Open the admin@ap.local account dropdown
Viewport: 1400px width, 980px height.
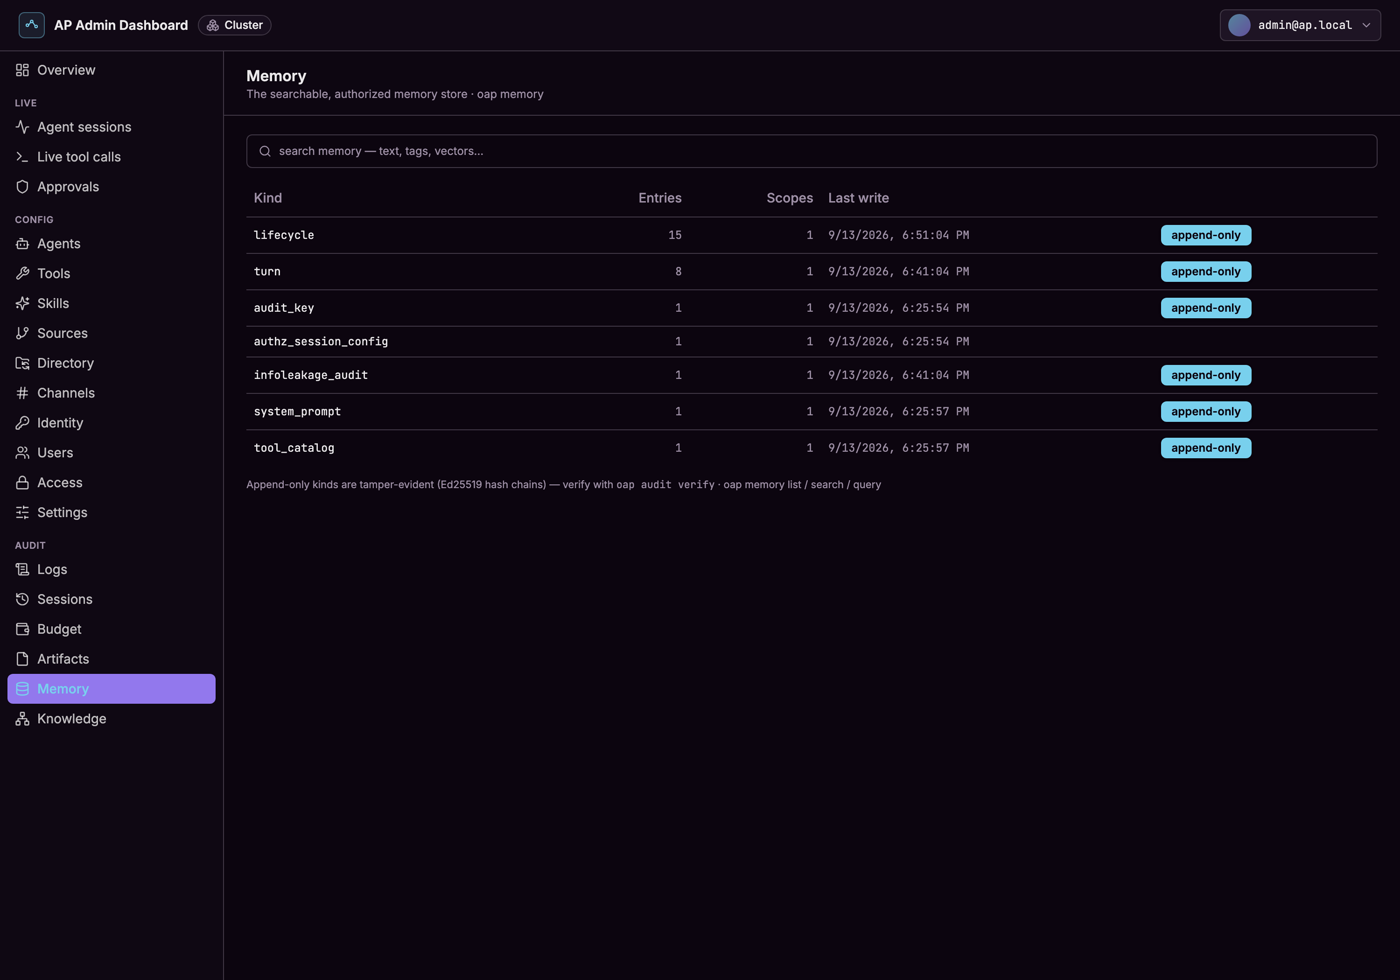click(x=1300, y=25)
